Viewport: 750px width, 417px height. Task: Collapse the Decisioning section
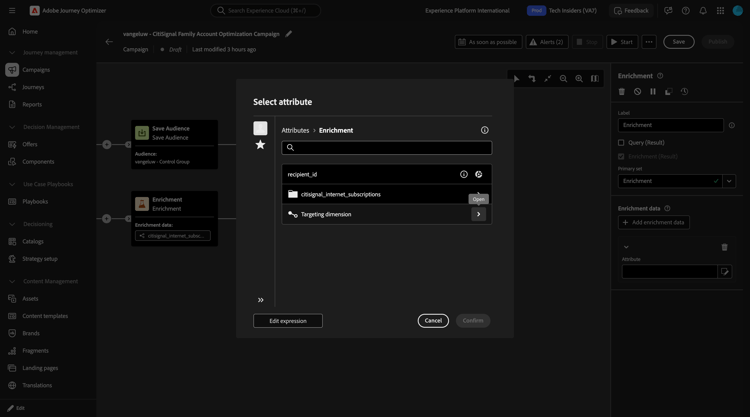point(12,224)
